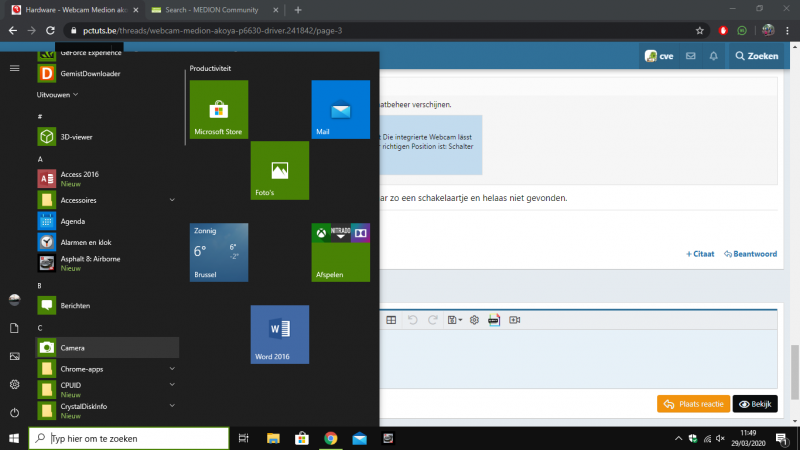The image size is (800, 450).
Task: Click the page vertical scrollbar
Action: (x=794, y=372)
